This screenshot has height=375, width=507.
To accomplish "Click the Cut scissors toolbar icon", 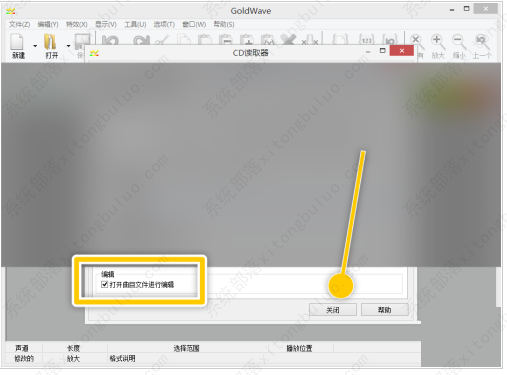I will pyautogui.click(x=162, y=40).
